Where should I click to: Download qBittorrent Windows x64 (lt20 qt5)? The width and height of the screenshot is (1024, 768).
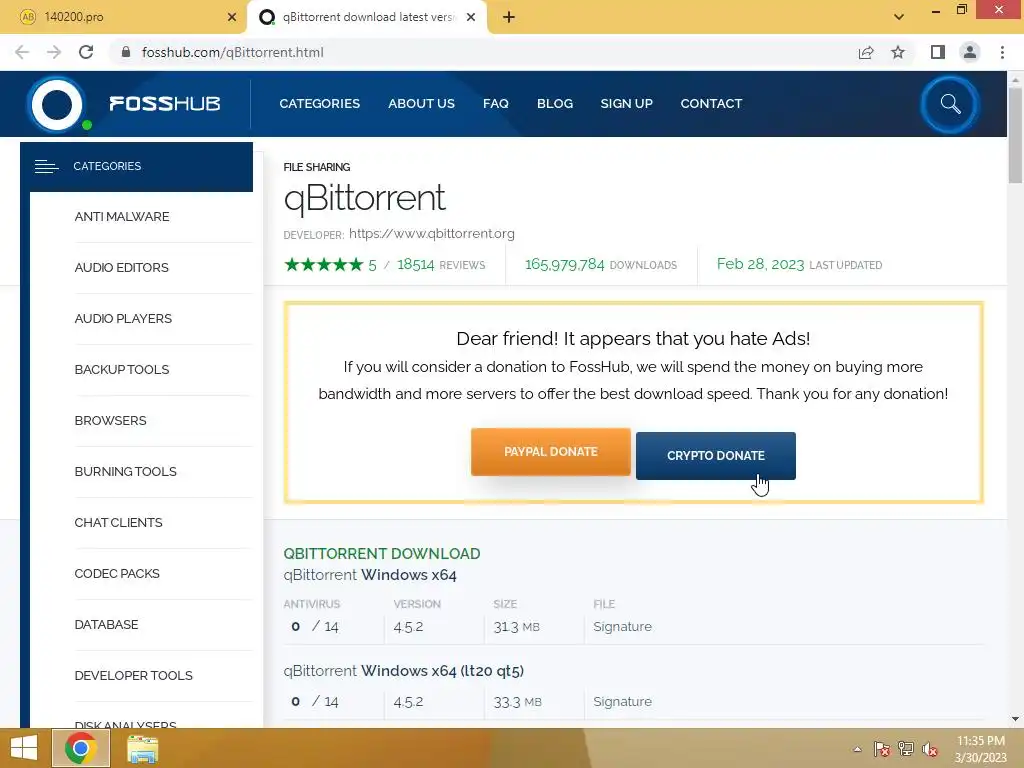coord(404,671)
